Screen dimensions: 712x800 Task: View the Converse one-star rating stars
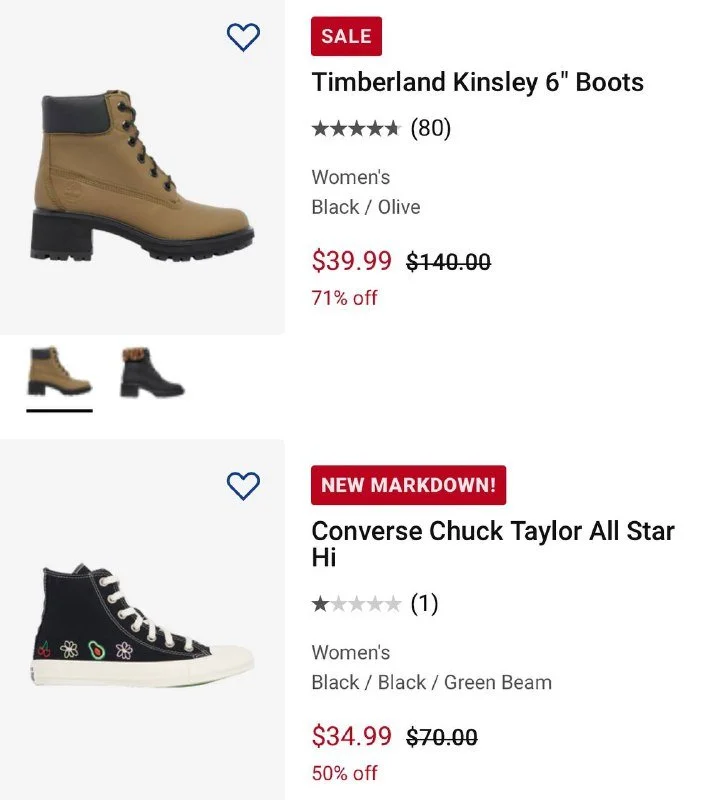click(356, 604)
